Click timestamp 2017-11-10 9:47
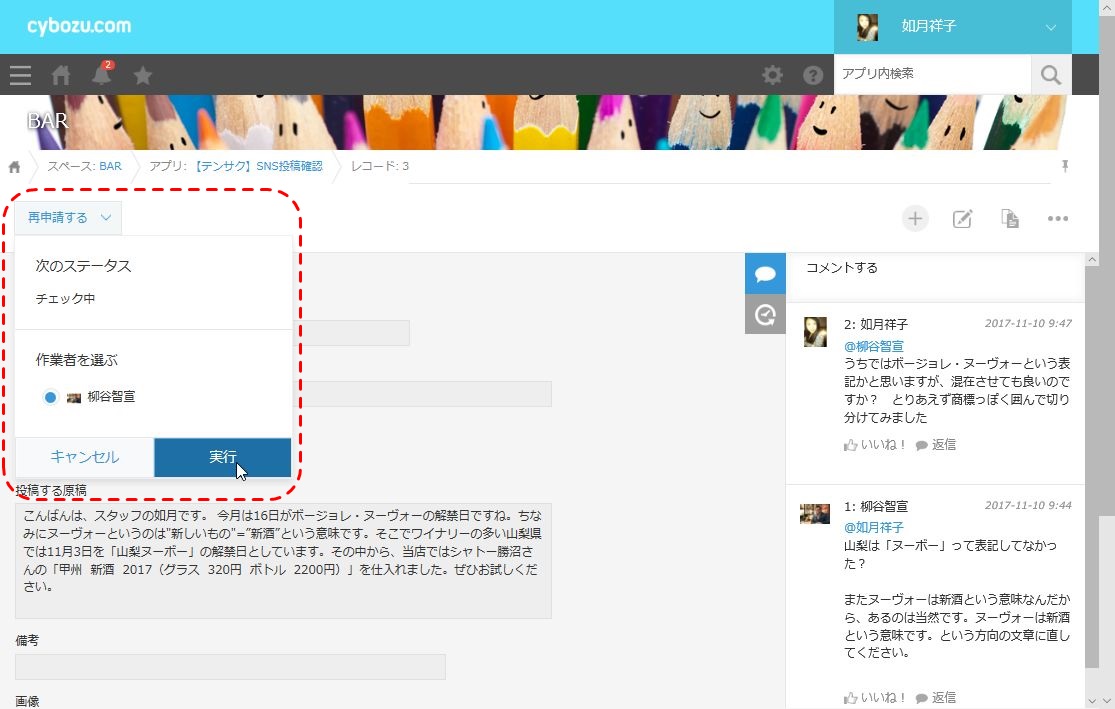The height and width of the screenshot is (709, 1115). point(1028,324)
